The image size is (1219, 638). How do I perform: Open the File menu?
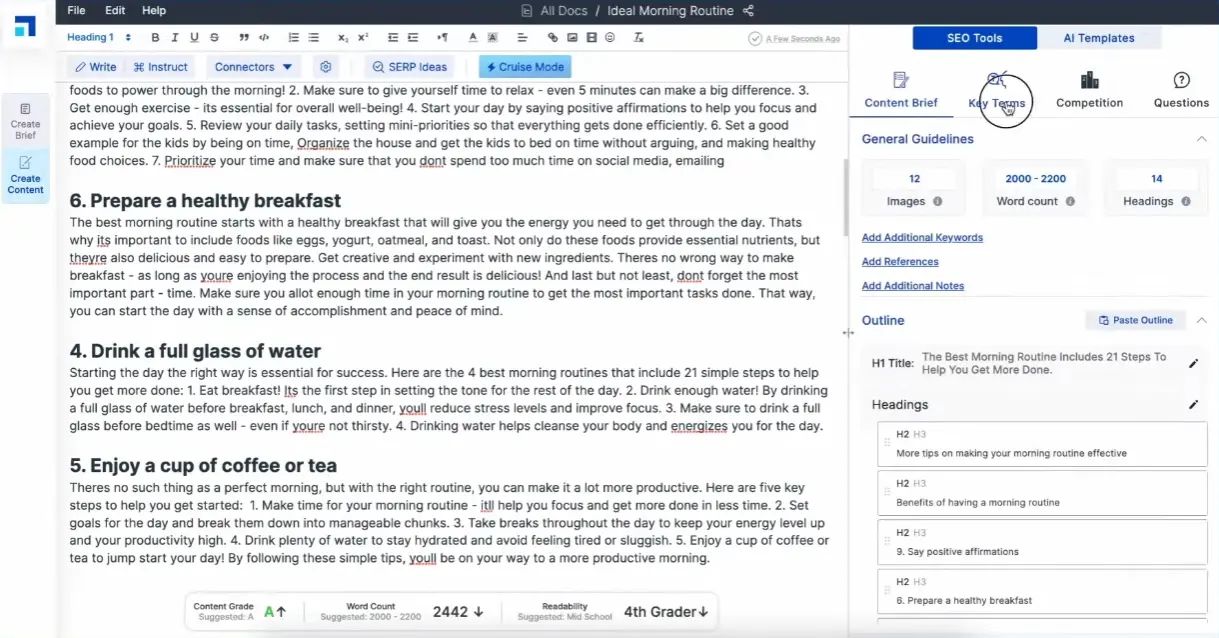point(76,10)
